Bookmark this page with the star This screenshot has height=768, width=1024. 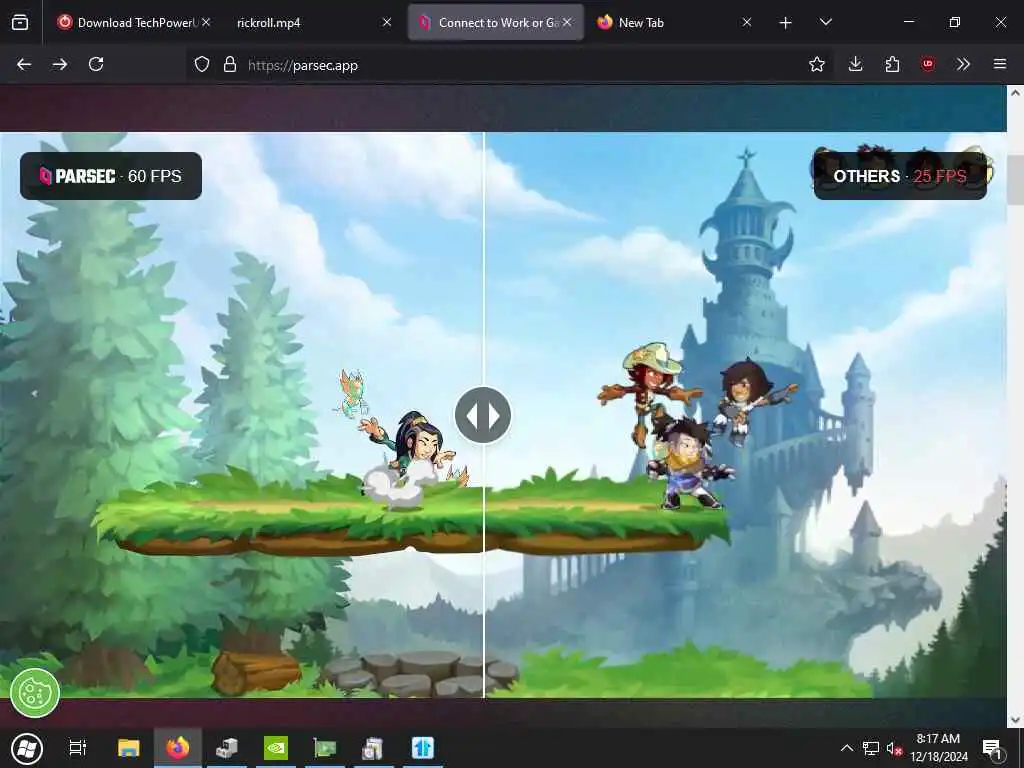click(x=816, y=64)
